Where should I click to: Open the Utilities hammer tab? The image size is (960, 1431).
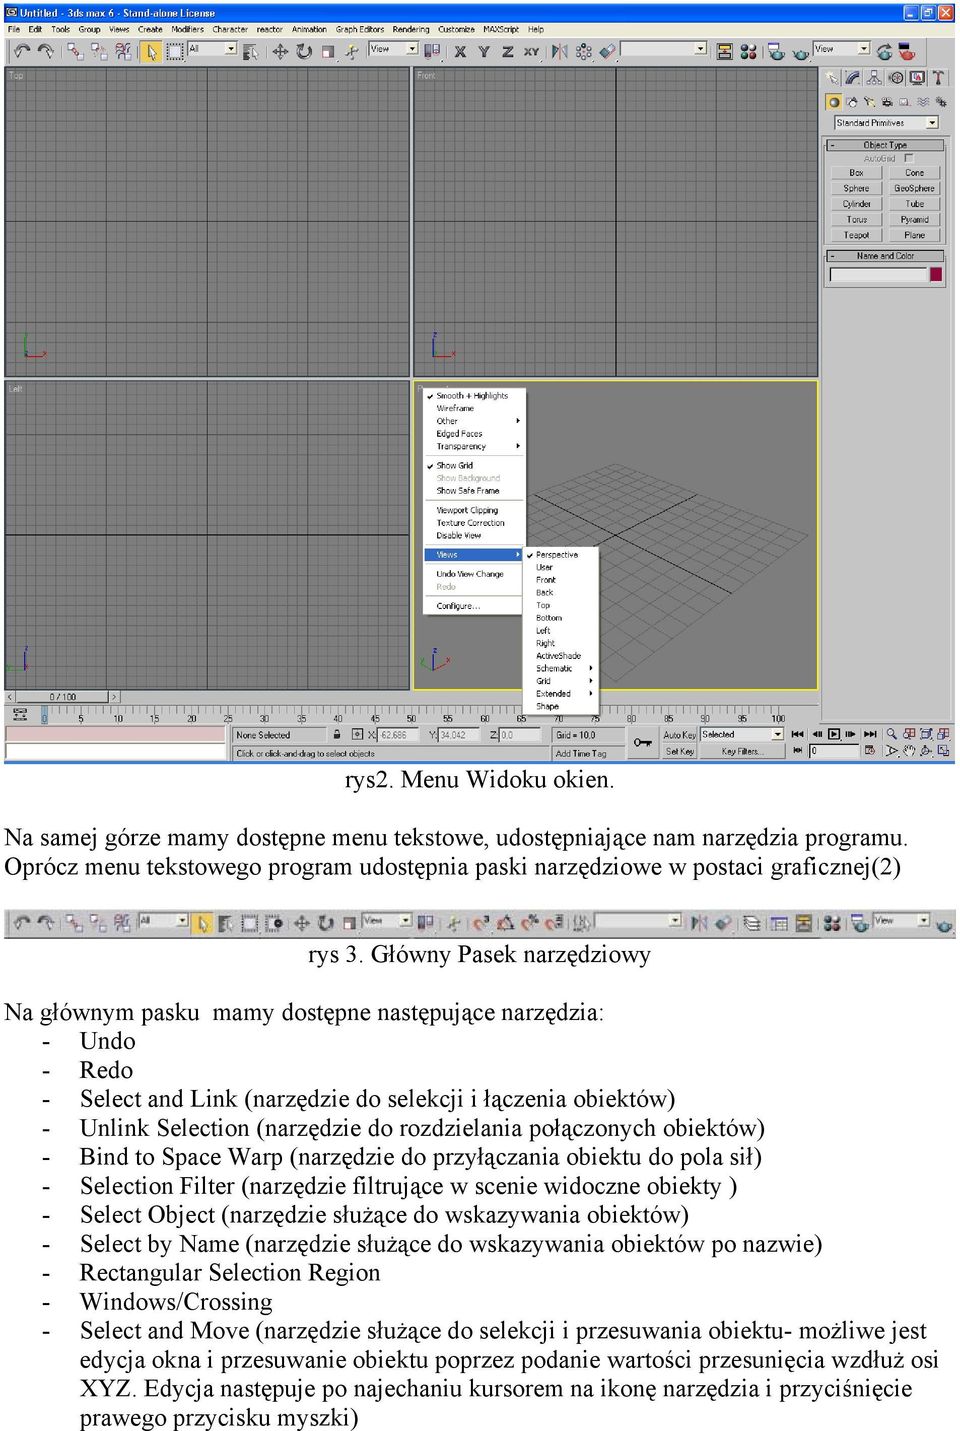point(938,77)
